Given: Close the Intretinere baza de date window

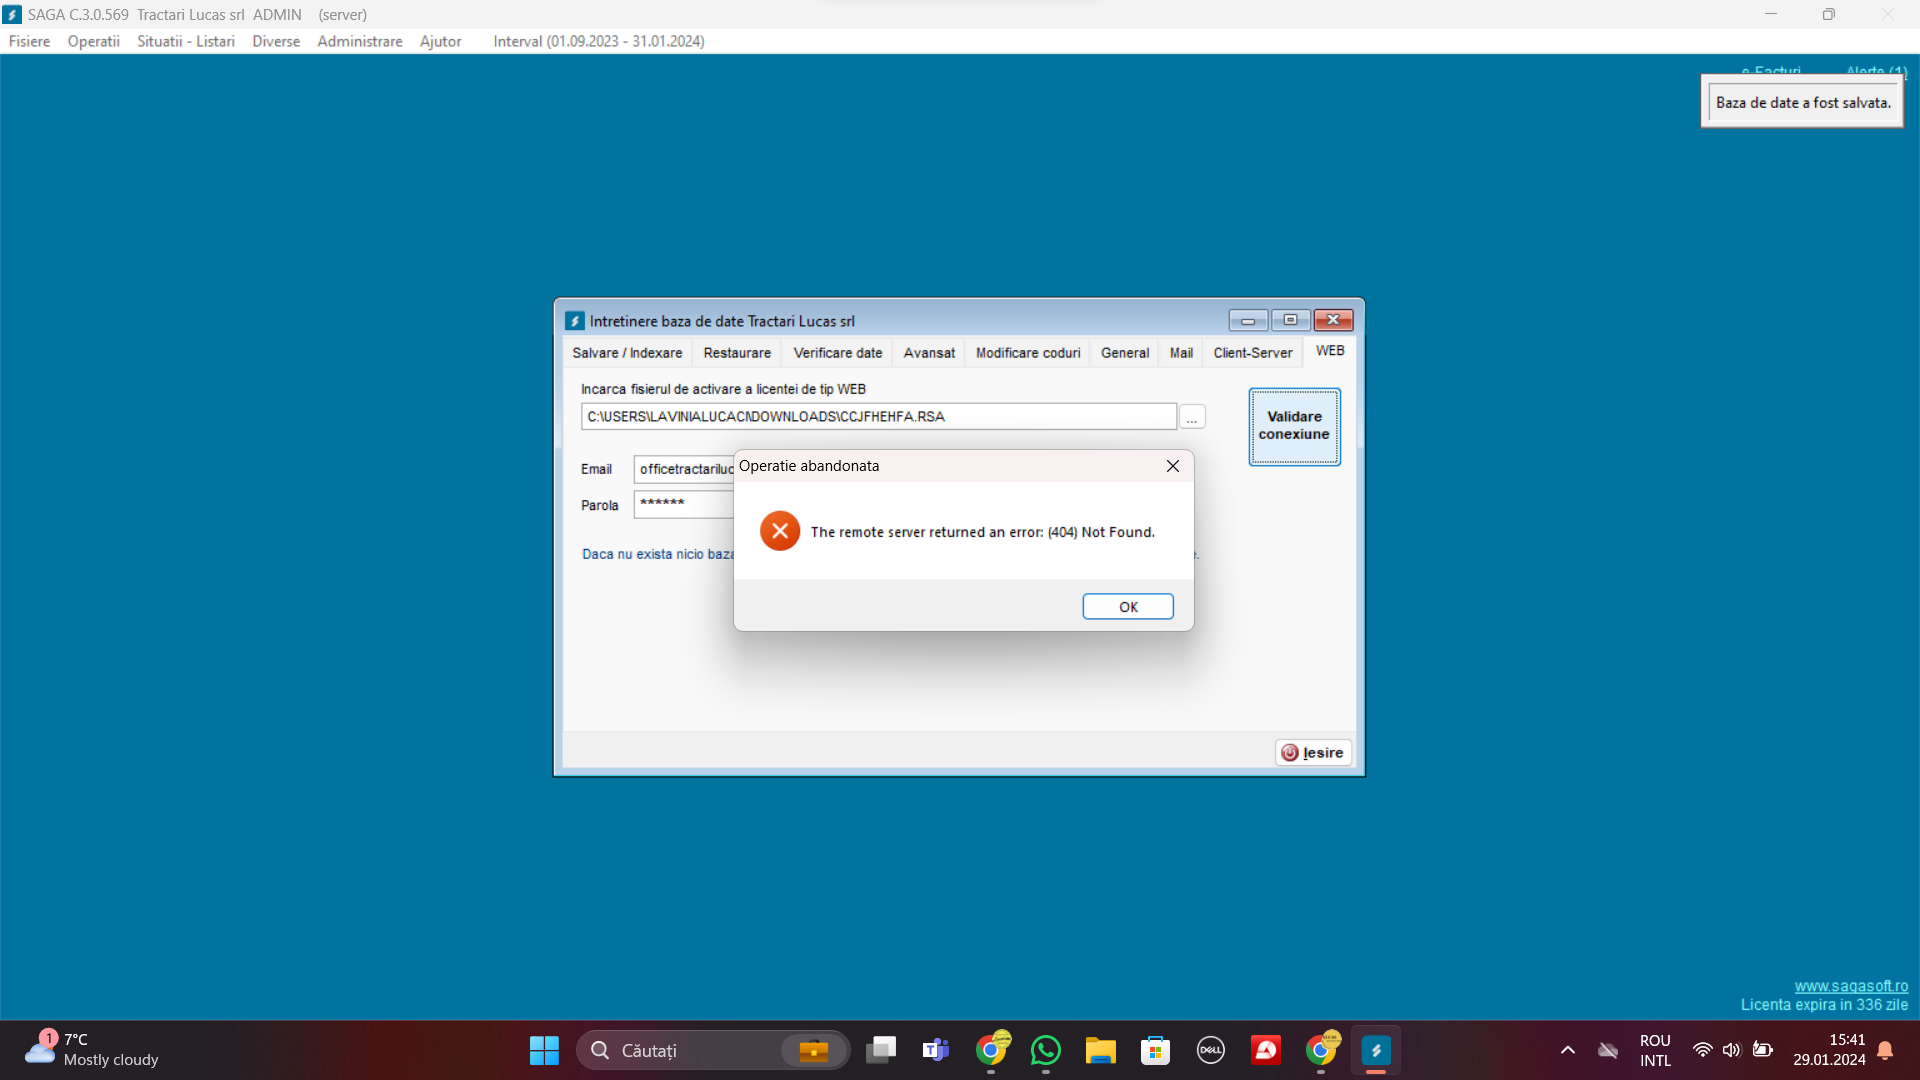Looking at the screenshot, I should (x=1333, y=320).
